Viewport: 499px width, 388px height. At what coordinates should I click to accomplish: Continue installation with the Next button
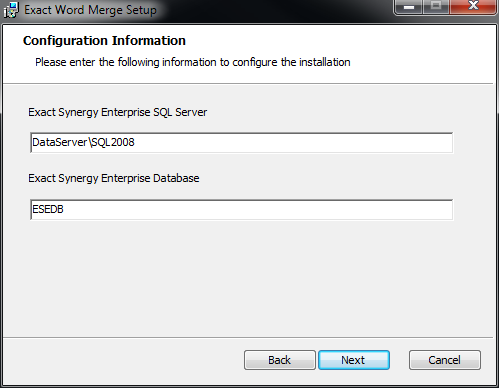point(354,360)
